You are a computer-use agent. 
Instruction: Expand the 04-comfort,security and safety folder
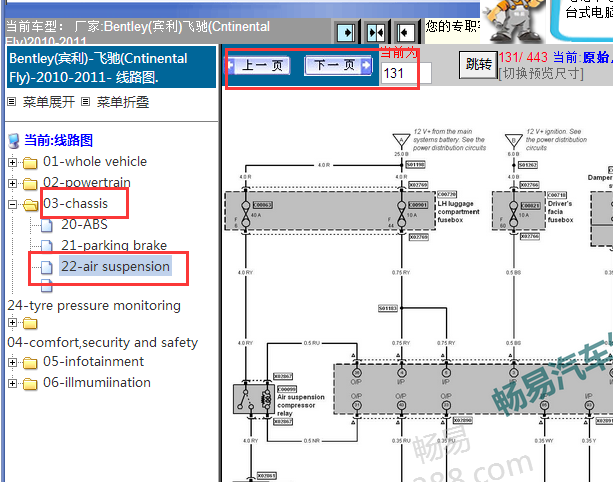pyautogui.click(x=13, y=323)
